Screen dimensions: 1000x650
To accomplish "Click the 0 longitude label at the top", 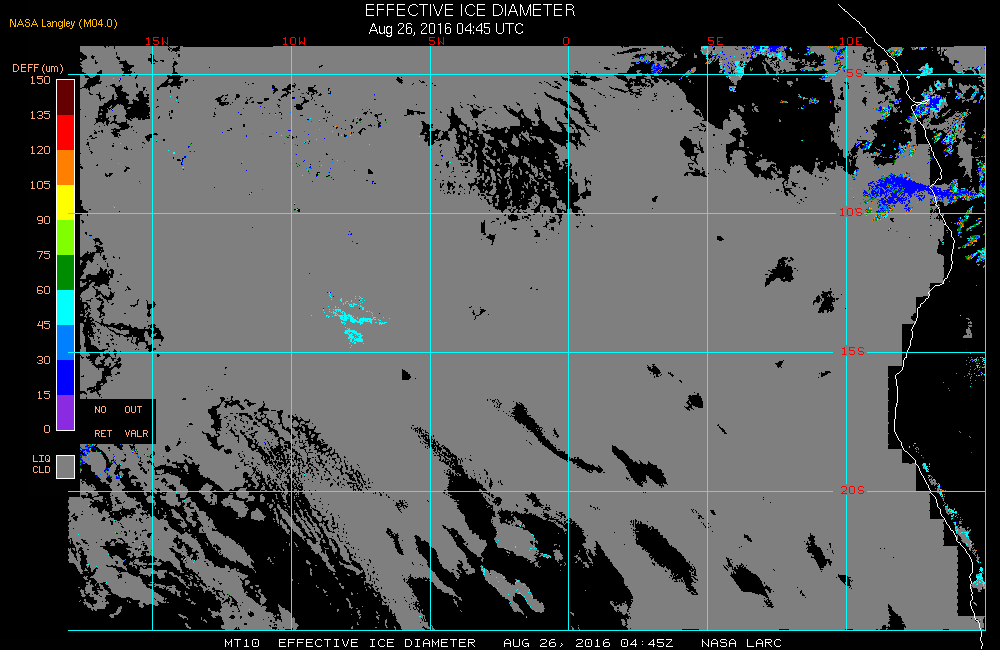I will (x=566, y=41).
